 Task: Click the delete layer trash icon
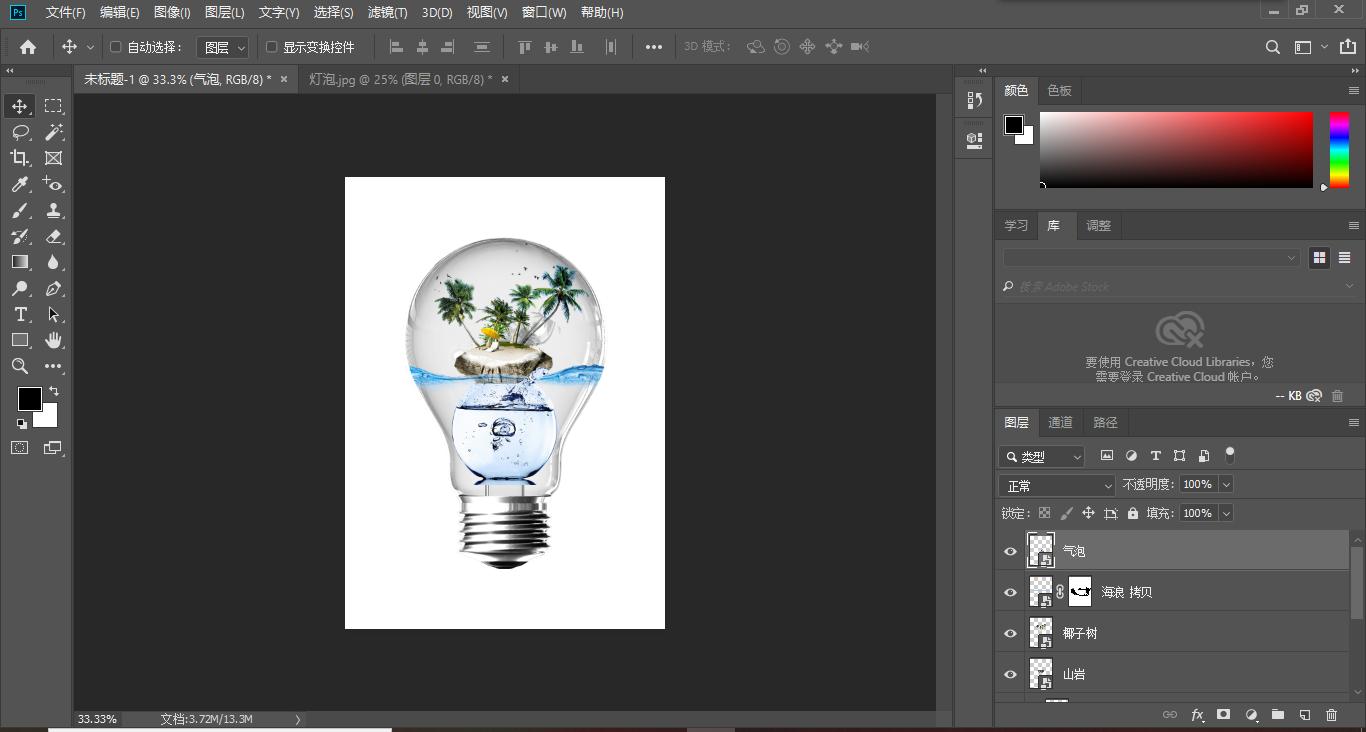click(x=1331, y=715)
